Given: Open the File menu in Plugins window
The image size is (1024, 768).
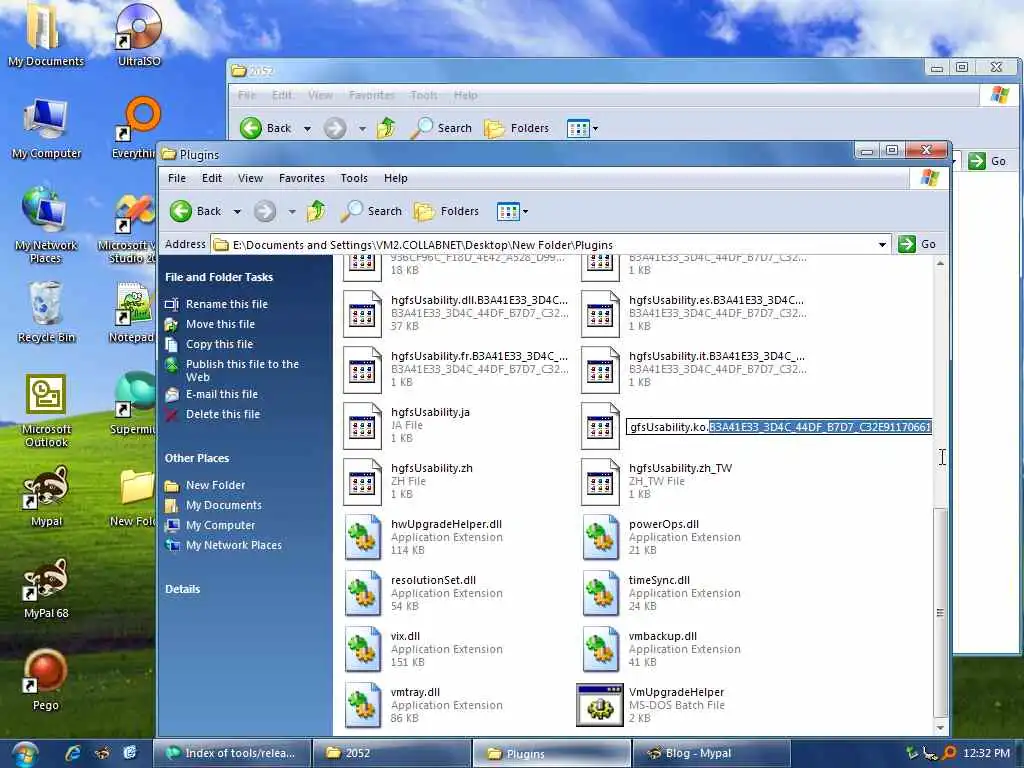Looking at the screenshot, I should click(x=176, y=178).
